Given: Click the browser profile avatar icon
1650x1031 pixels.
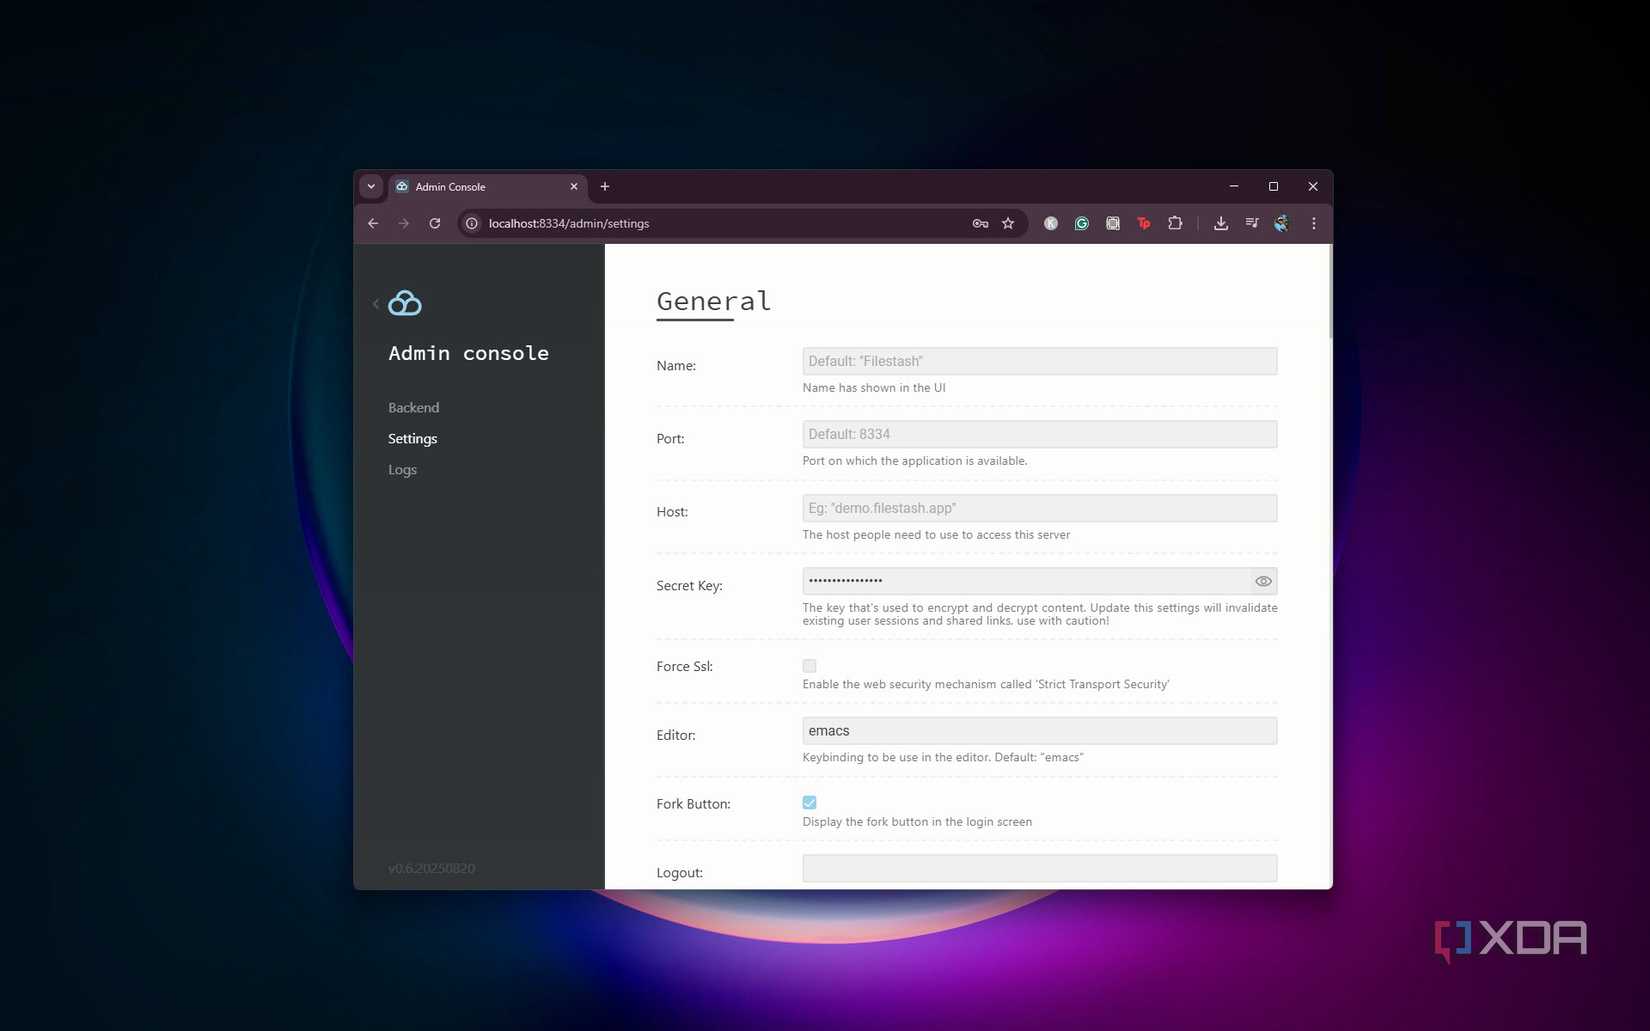Looking at the screenshot, I should [1281, 223].
